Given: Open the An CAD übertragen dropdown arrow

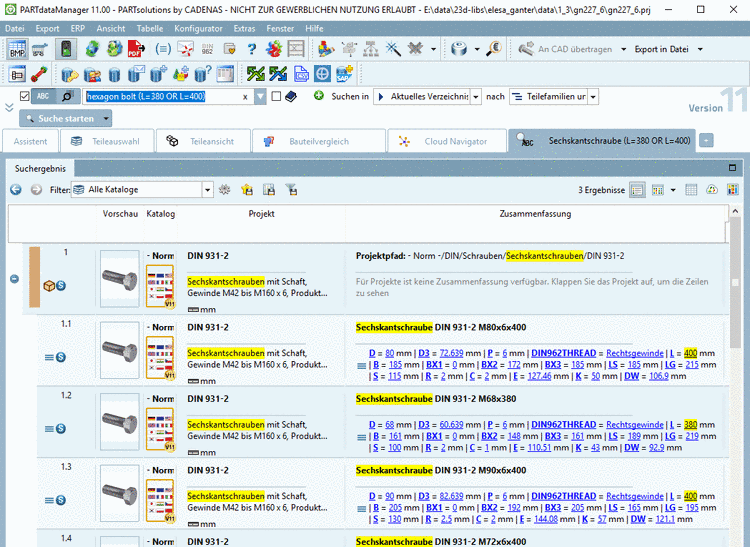Looking at the screenshot, I should click(x=623, y=49).
